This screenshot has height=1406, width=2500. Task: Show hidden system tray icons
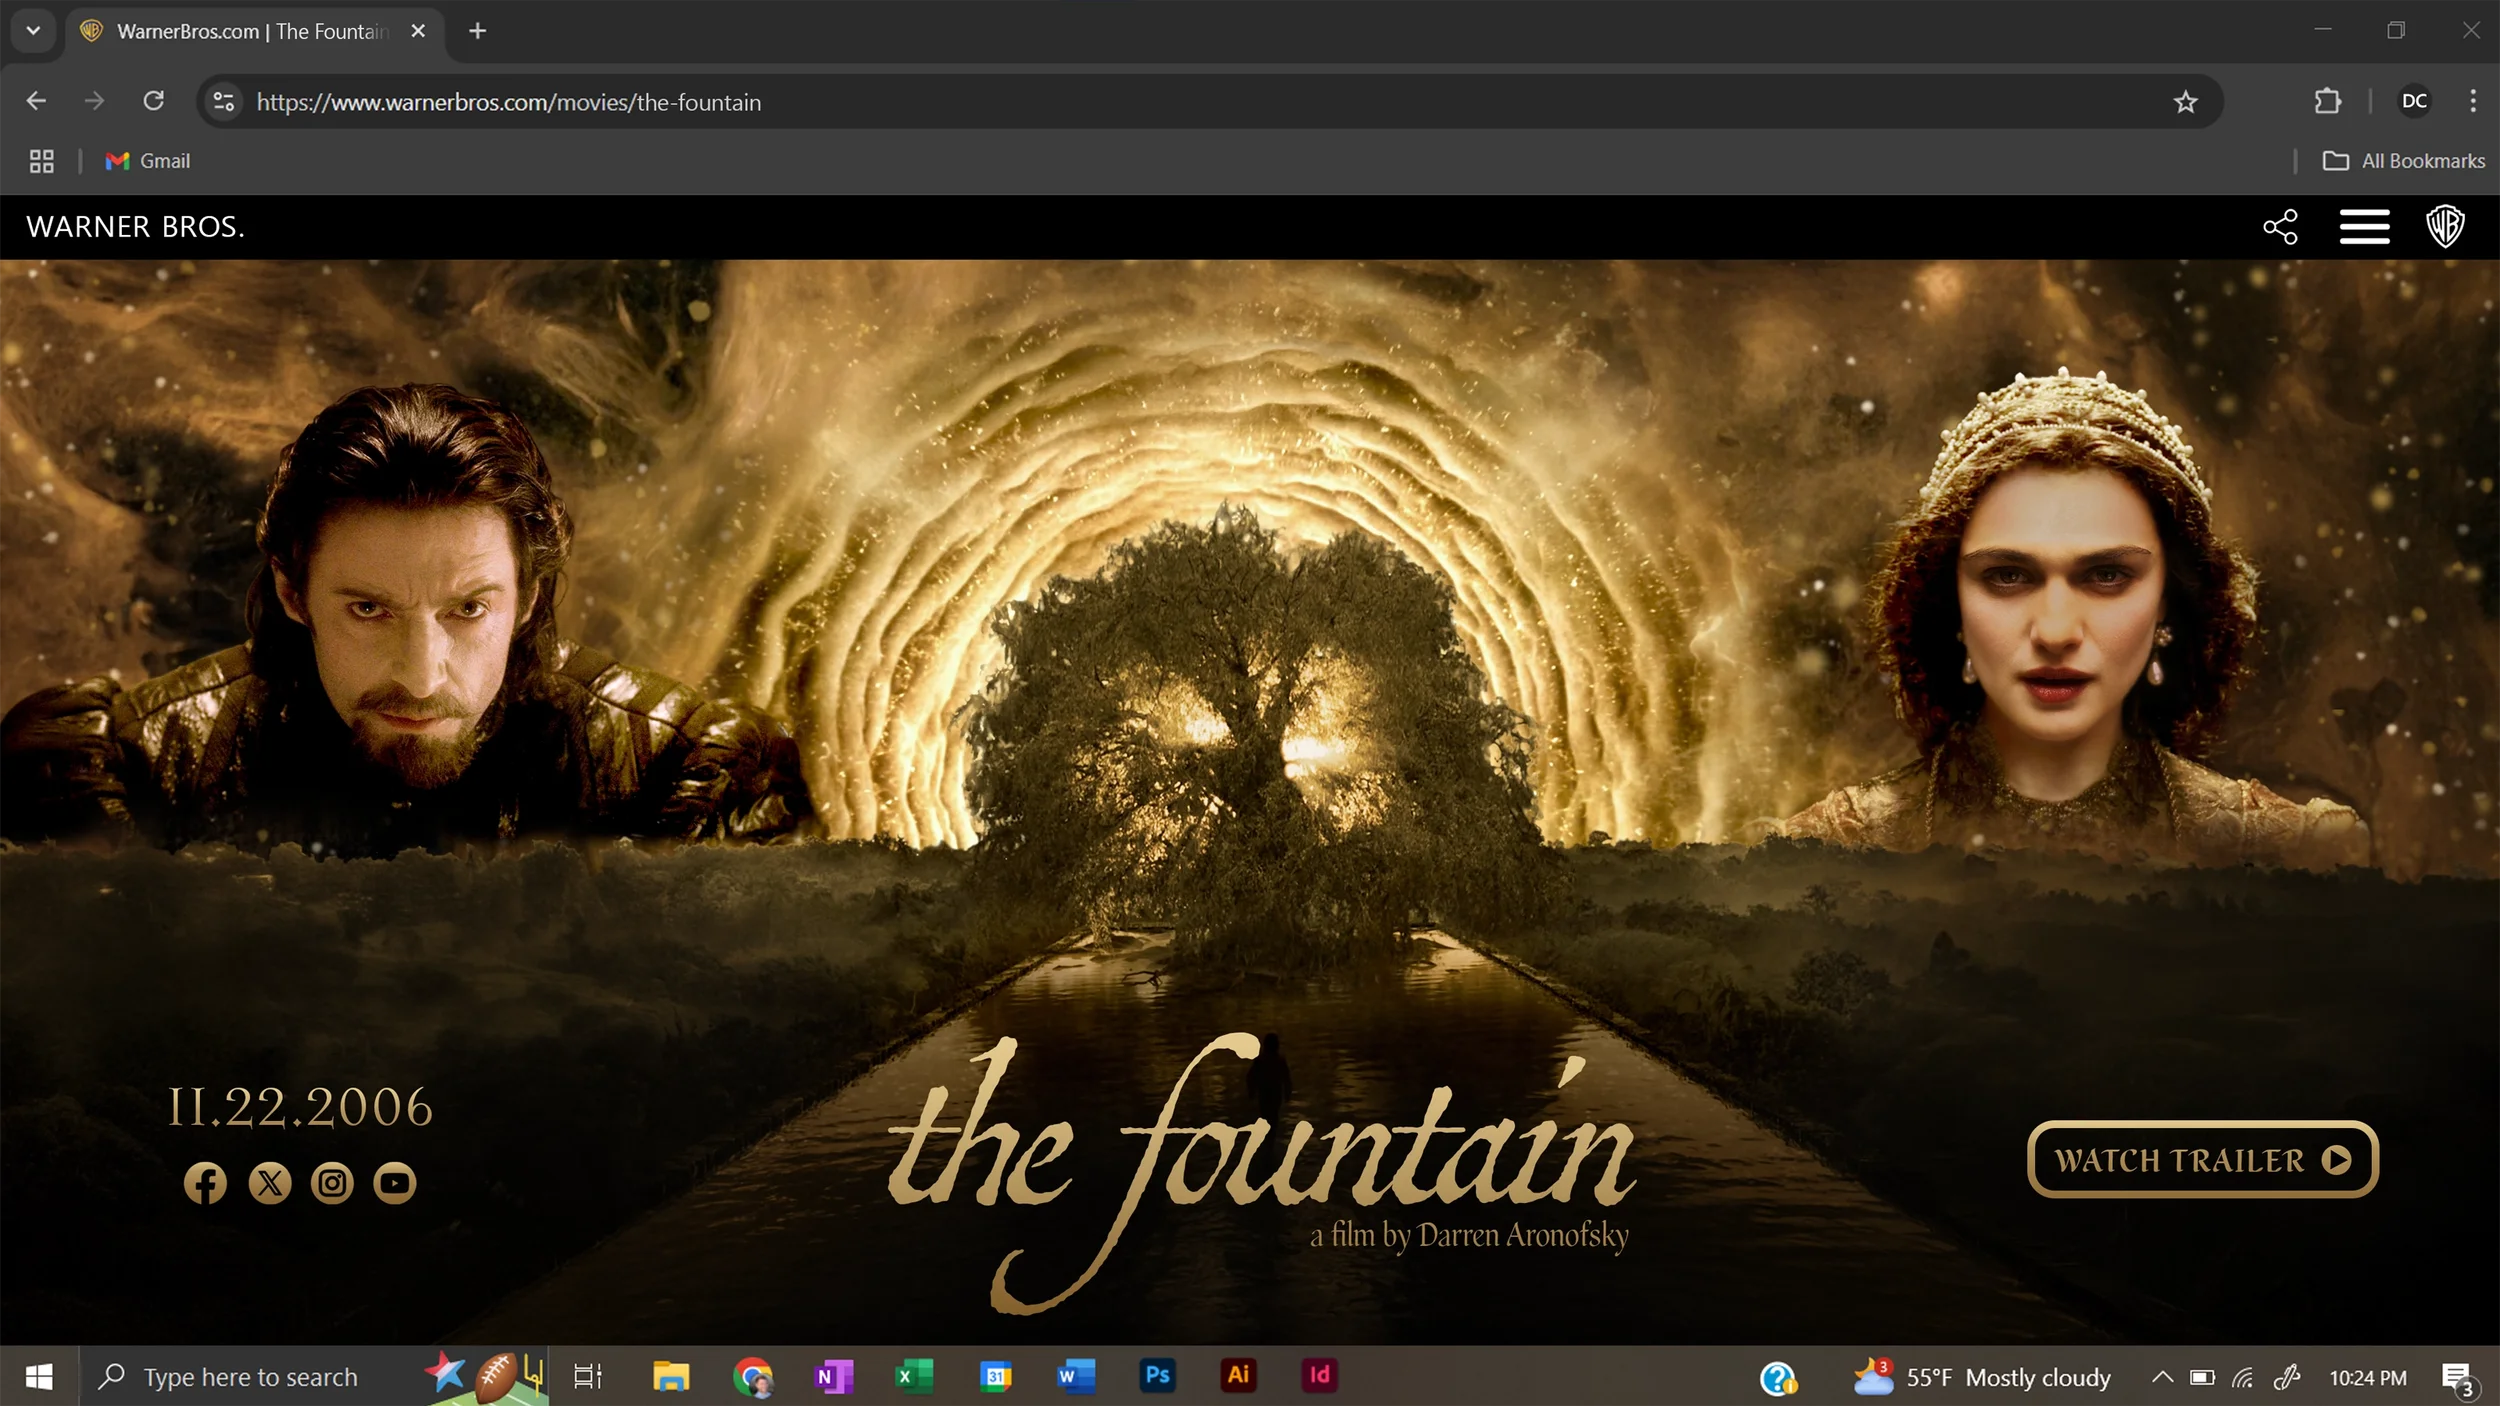[x=2162, y=1377]
